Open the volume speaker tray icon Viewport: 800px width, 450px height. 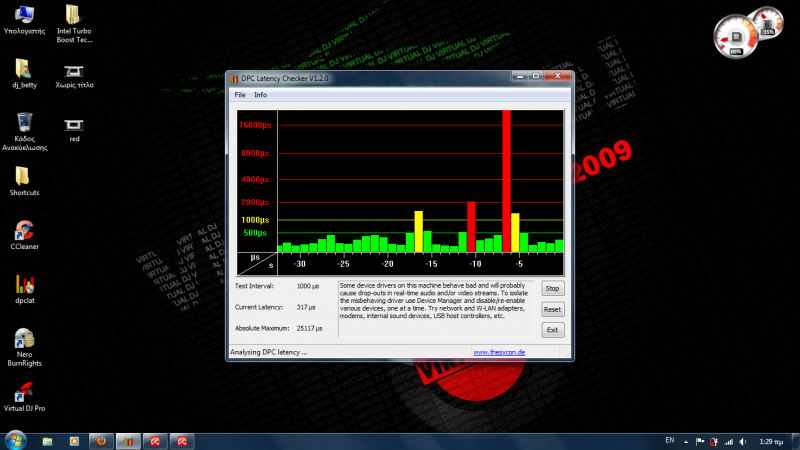coord(743,442)
